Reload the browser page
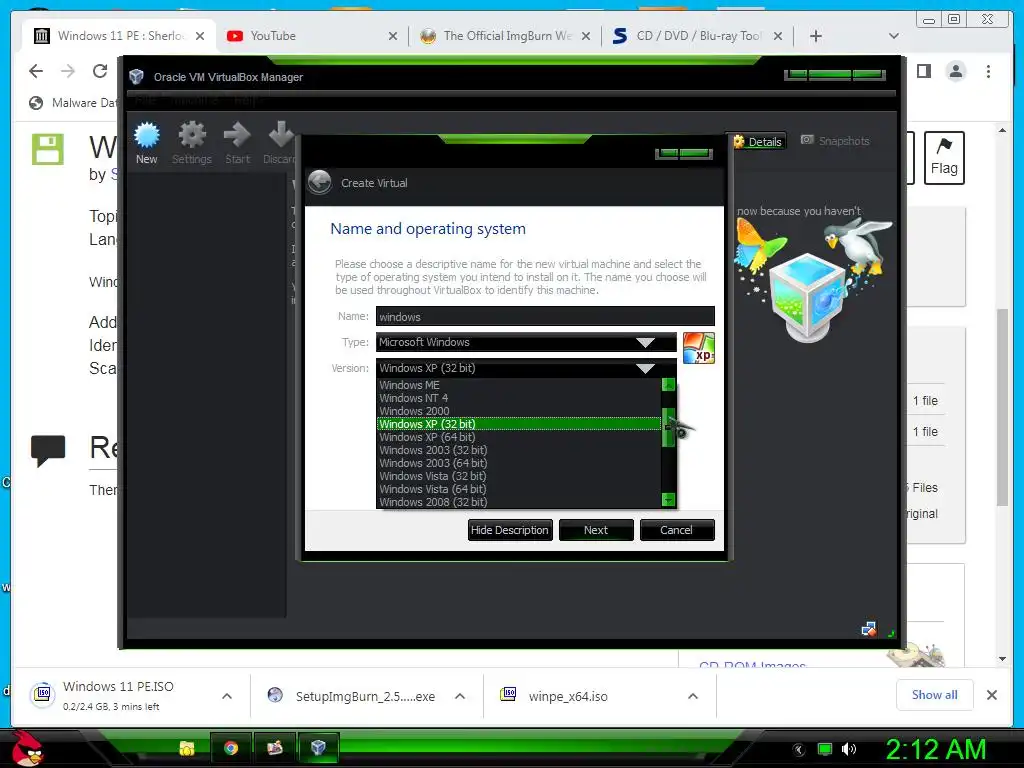 [x=100, y=71]
